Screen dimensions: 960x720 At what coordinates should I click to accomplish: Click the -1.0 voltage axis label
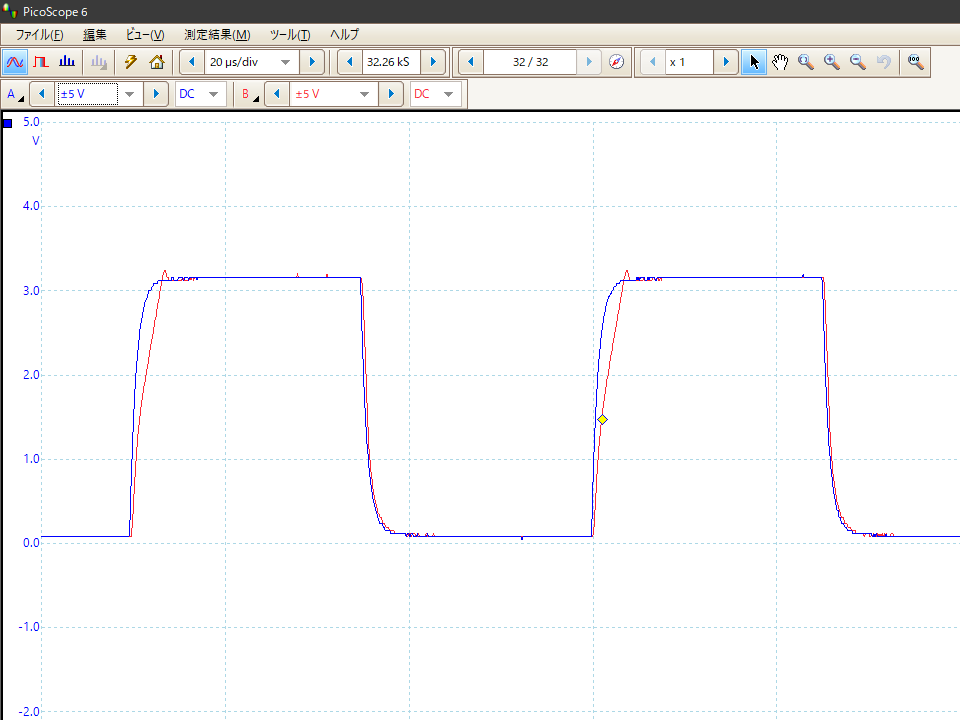pyautogui.click(x=29, y=627)
